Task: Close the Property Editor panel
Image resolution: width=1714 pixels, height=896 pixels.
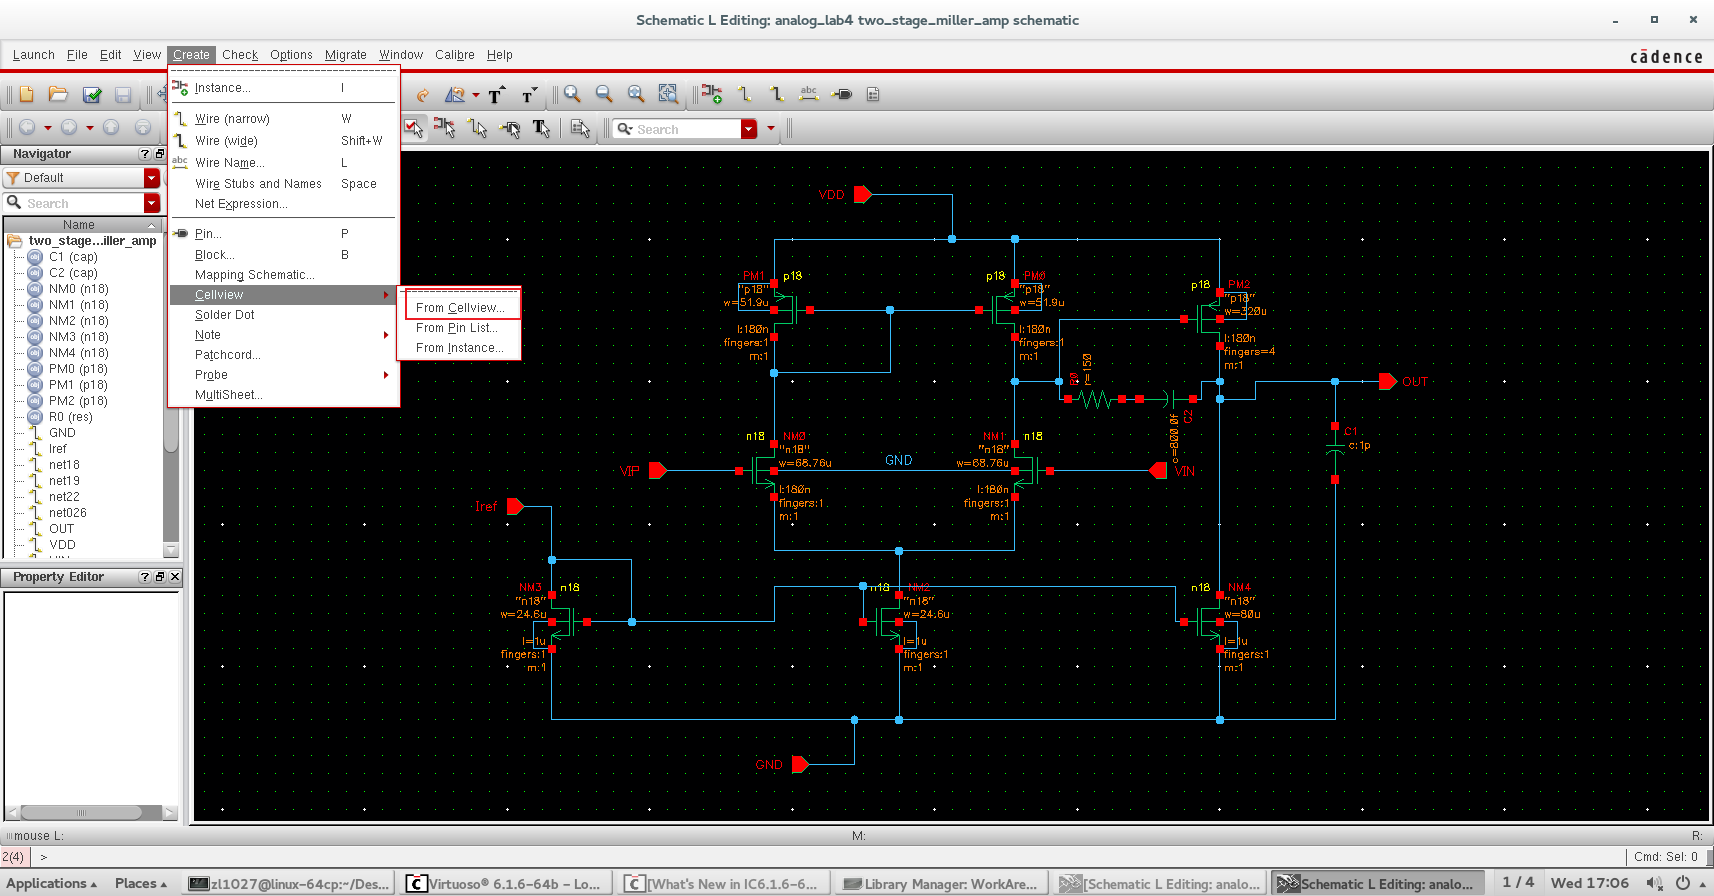Action: click(x=175, y=577)
